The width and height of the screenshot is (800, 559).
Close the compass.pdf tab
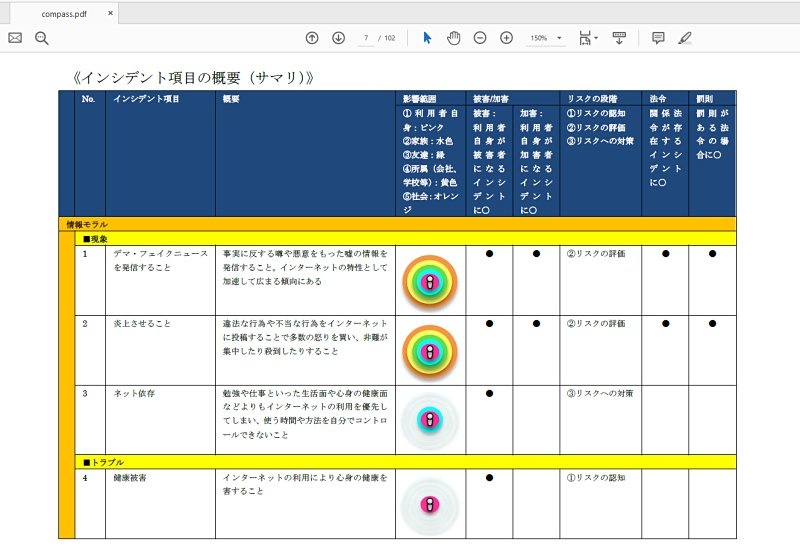(110, 14)
